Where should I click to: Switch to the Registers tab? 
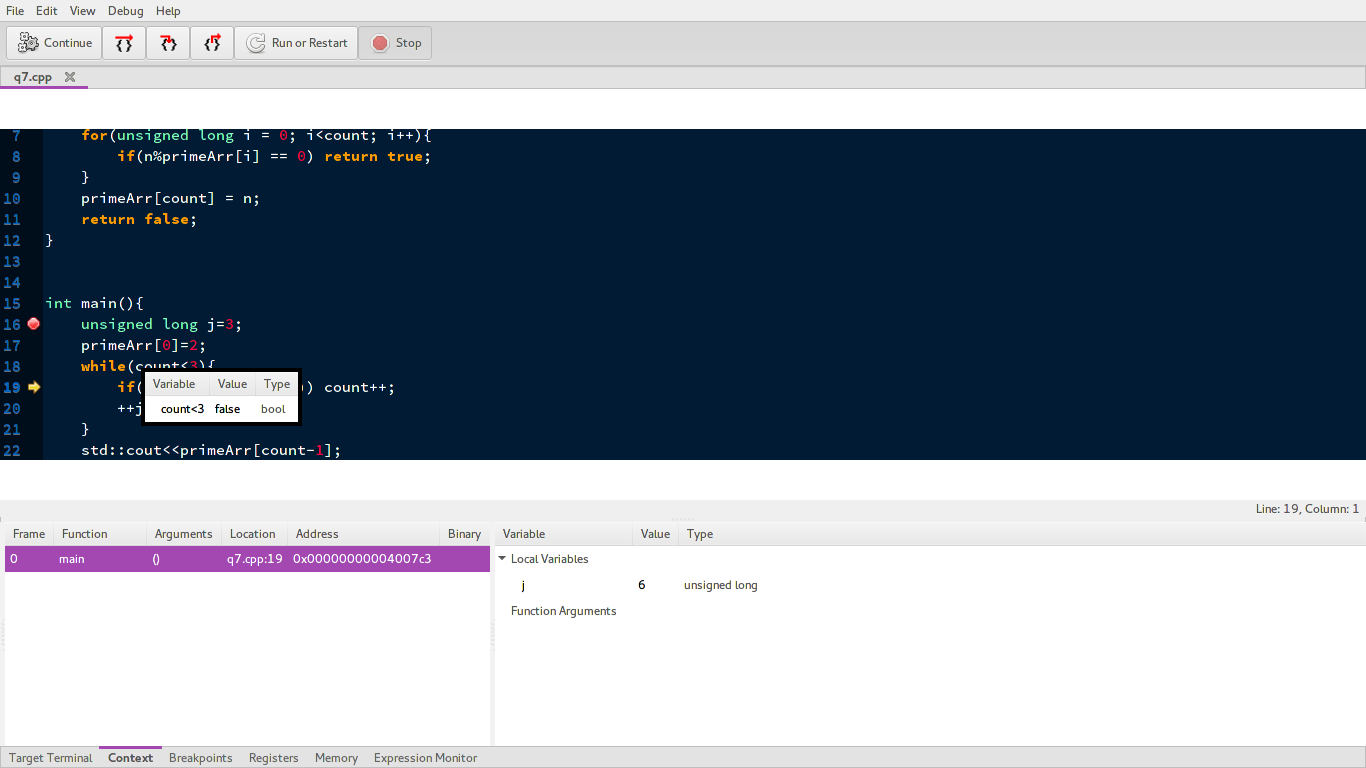[x=274, y=758]
